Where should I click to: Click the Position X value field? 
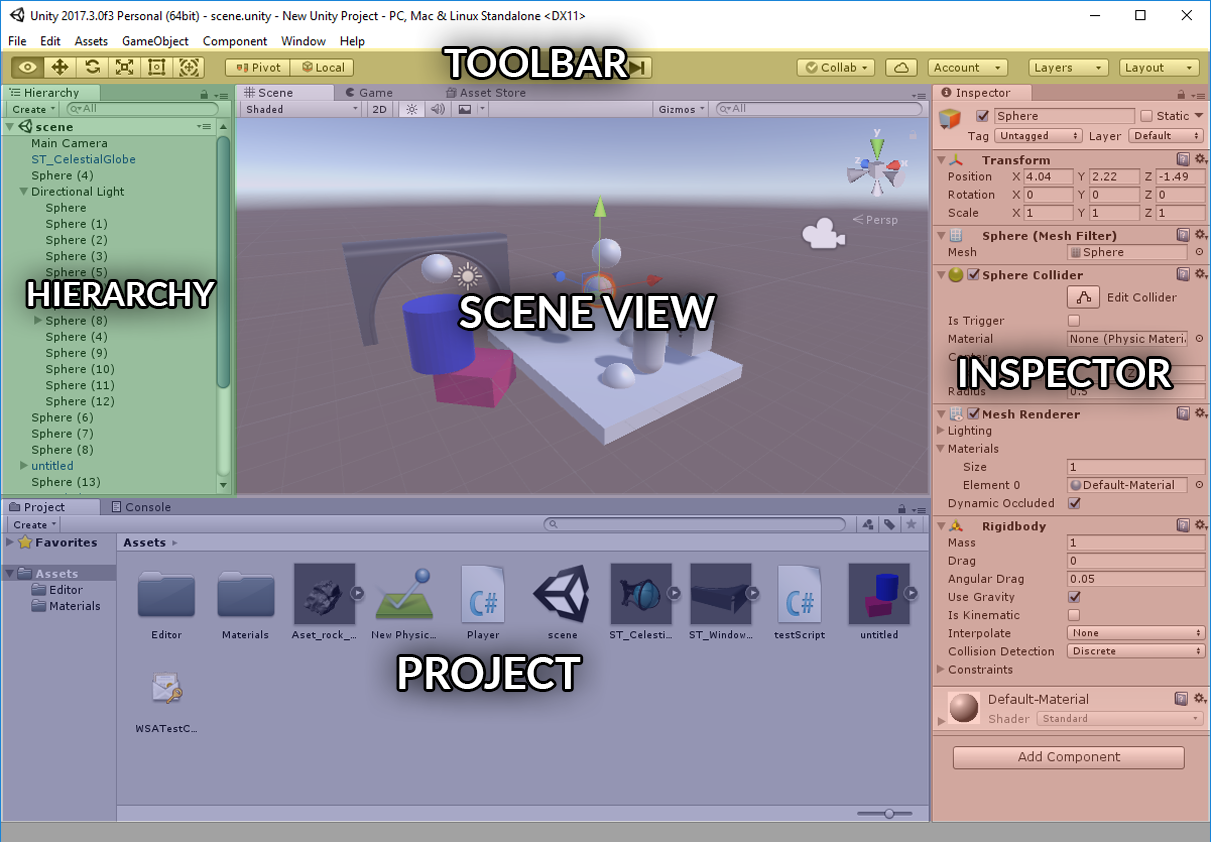coord(1048,176)
